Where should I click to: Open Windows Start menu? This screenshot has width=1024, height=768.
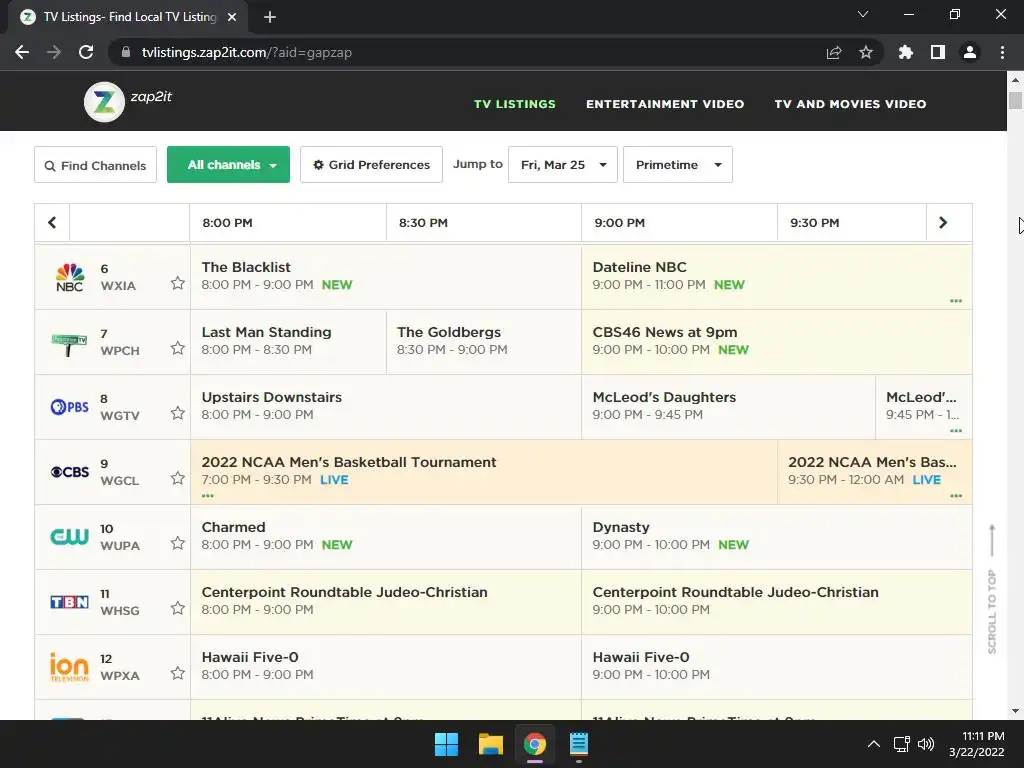click(x=447, y=744)
